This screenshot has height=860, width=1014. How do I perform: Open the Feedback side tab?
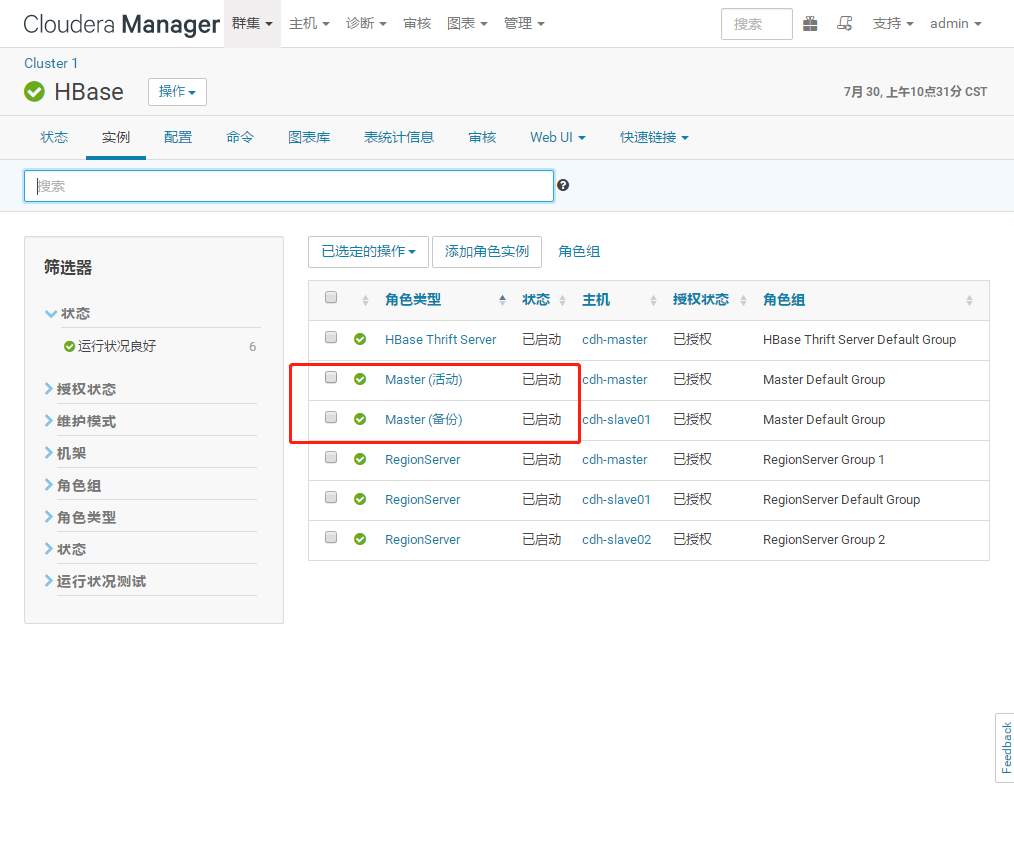1005,748
